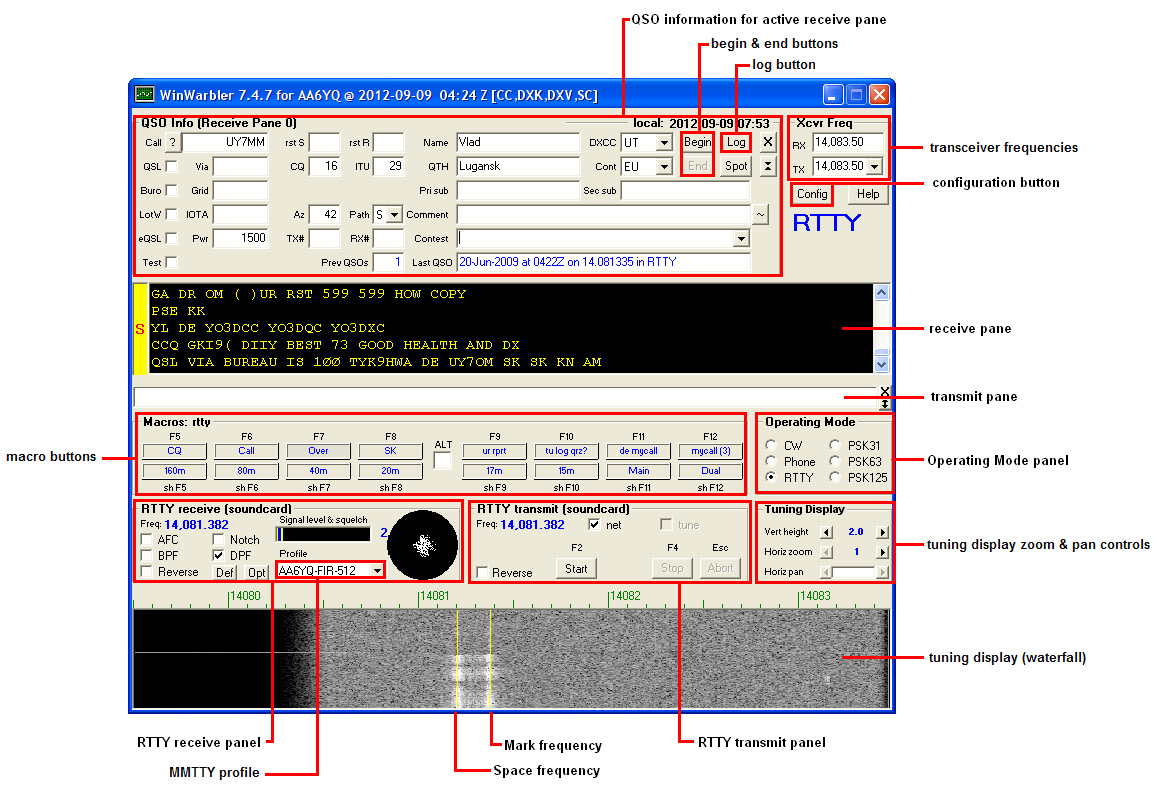Open the Contest dropdown

pyautogui.click(x=741, y=239)
